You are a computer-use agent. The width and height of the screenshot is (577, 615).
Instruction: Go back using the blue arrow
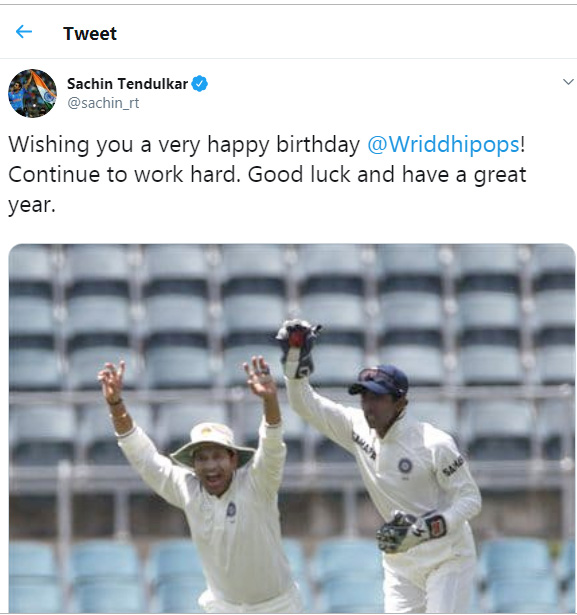(x=24, y=32)
